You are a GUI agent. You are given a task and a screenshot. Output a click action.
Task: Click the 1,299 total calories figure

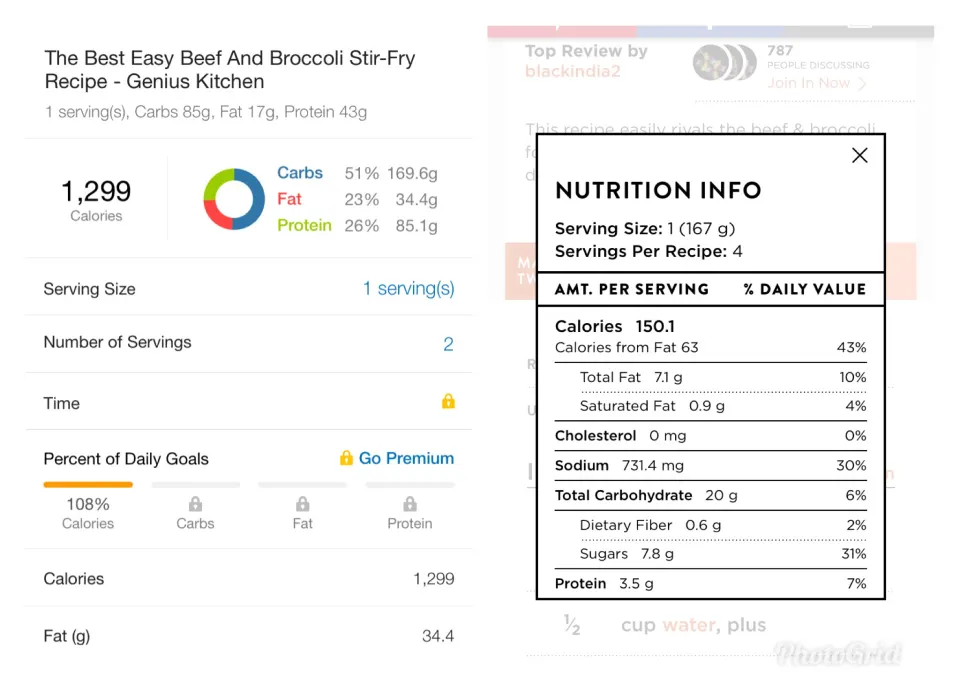coord(96,191)
